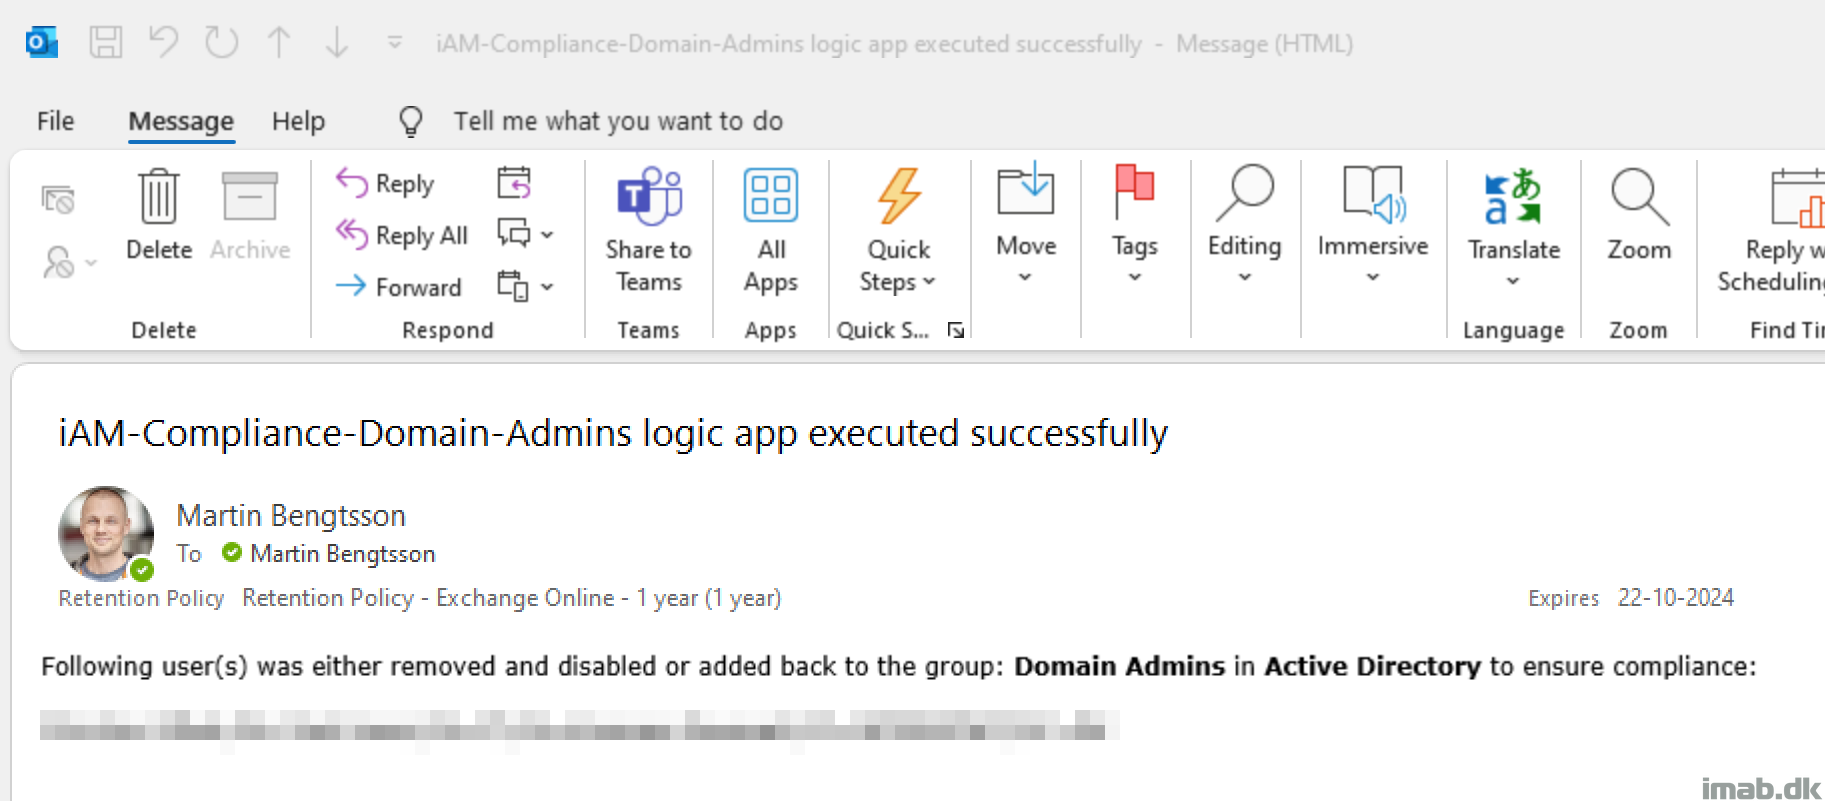Image resolution: width=1825 pixels, height=801 pixels.
Task: Go to previous item with up arrow
Action: (279, 43)
